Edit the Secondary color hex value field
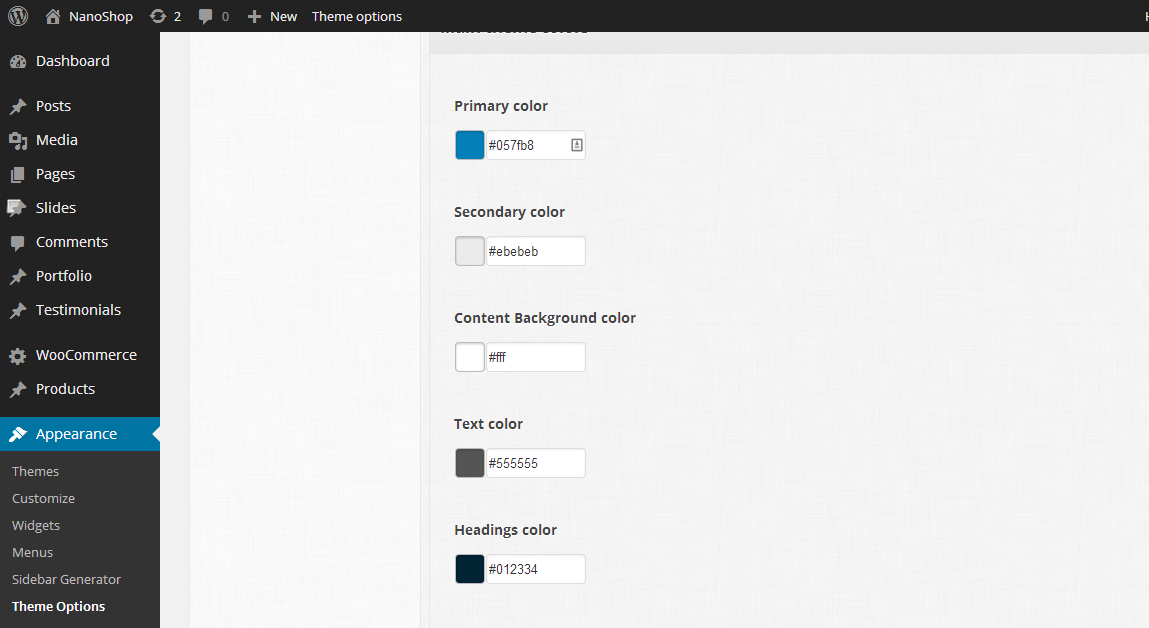 tap(534, 251)
